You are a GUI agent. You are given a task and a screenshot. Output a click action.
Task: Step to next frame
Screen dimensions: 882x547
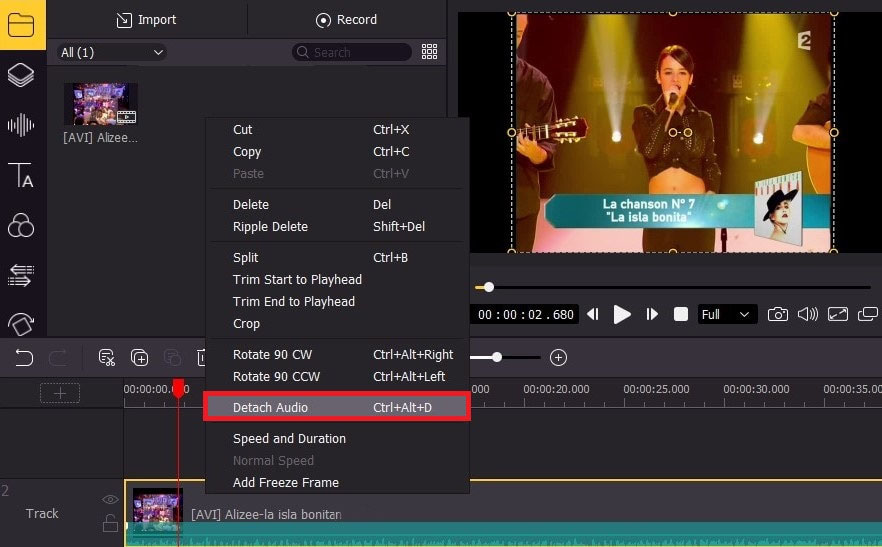pyautogui.click(x=652, y=314)
